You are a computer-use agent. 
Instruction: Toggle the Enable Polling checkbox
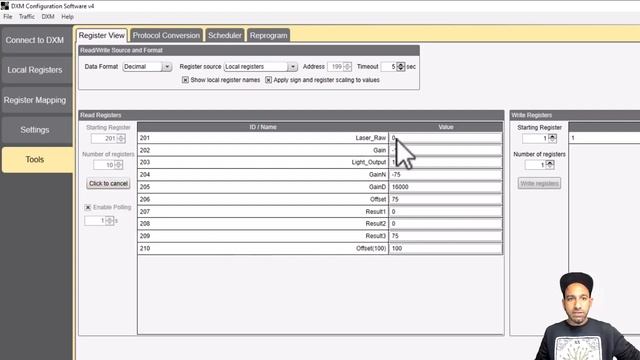click(x=88, y=207)
